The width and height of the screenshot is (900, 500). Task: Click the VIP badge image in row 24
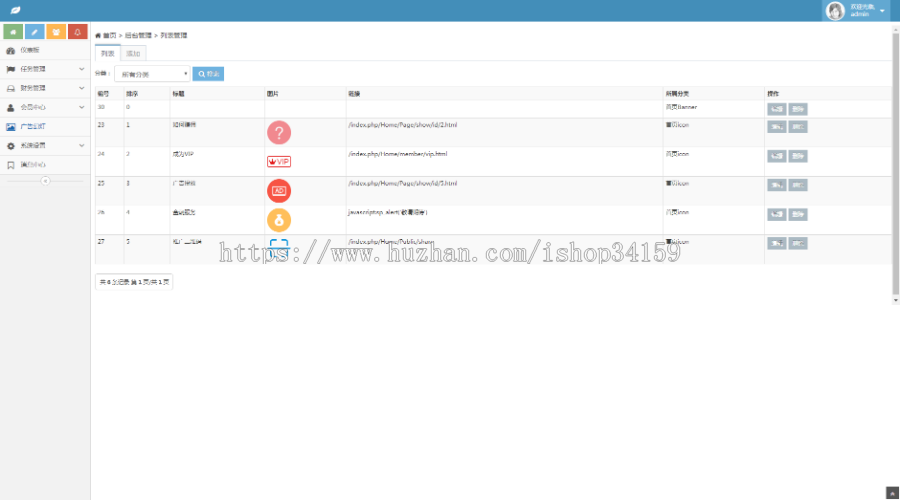click(x=279, y=162)
